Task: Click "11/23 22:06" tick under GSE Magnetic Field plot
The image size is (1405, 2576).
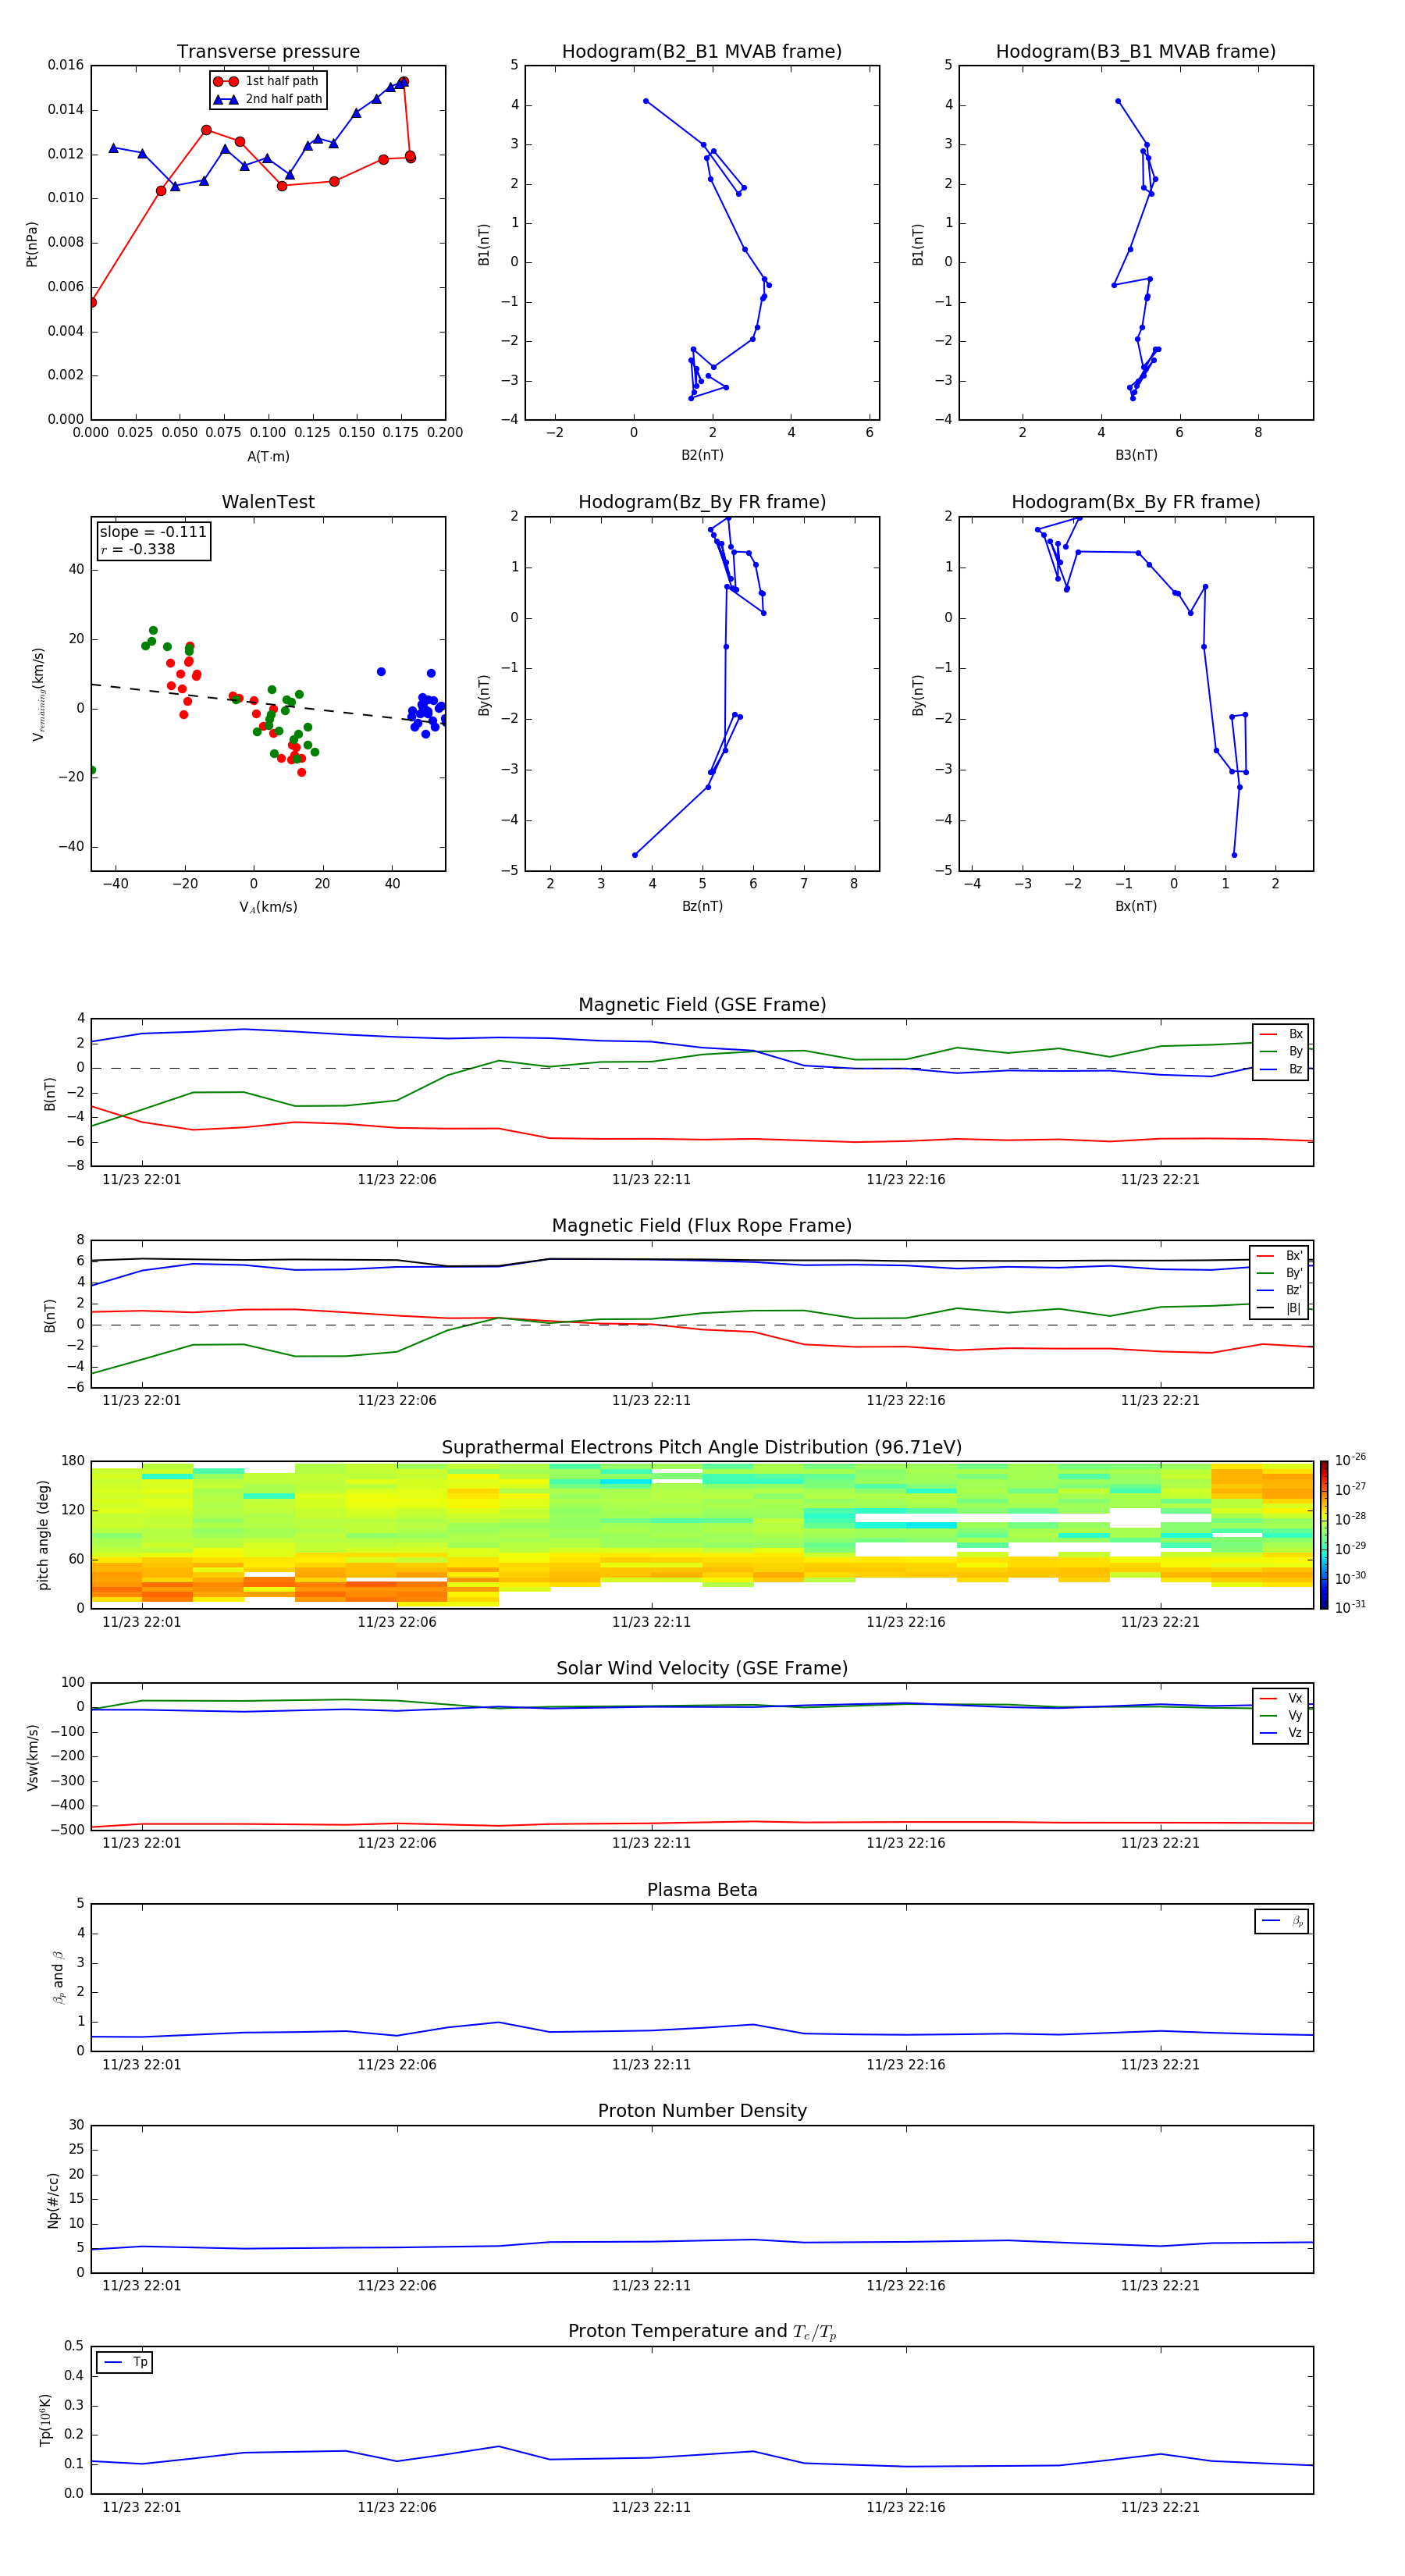Action: 397,1180
